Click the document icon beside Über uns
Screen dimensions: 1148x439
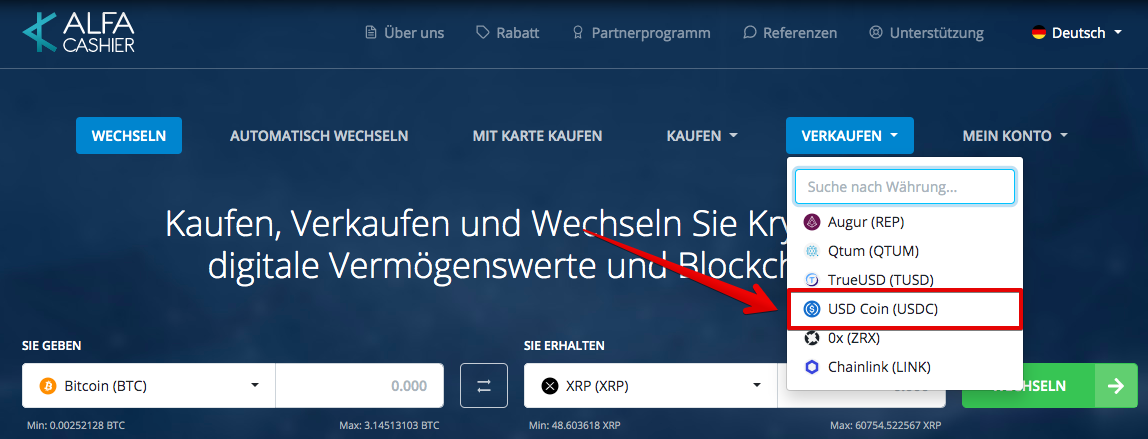[371, 33]
